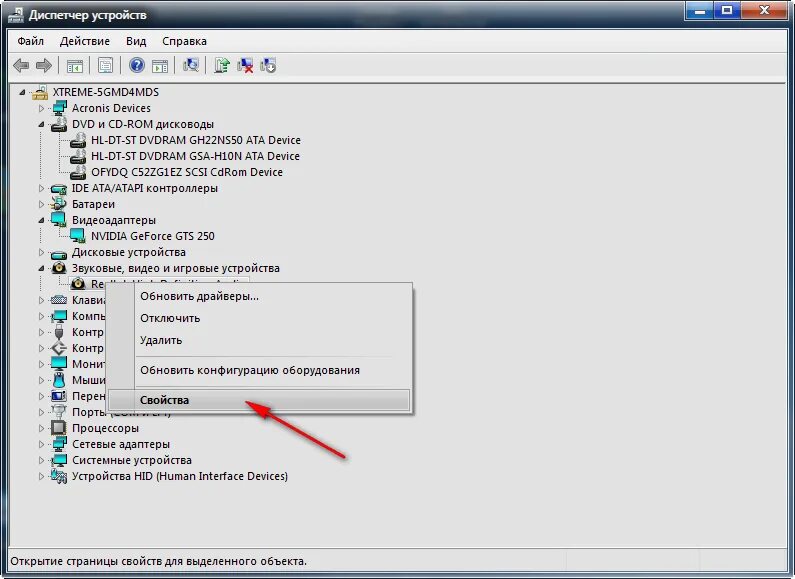
Task: Click the NVIDIA GeForce GTS 250 display icon
Action: pyautogui.click(x=78, y=236)
